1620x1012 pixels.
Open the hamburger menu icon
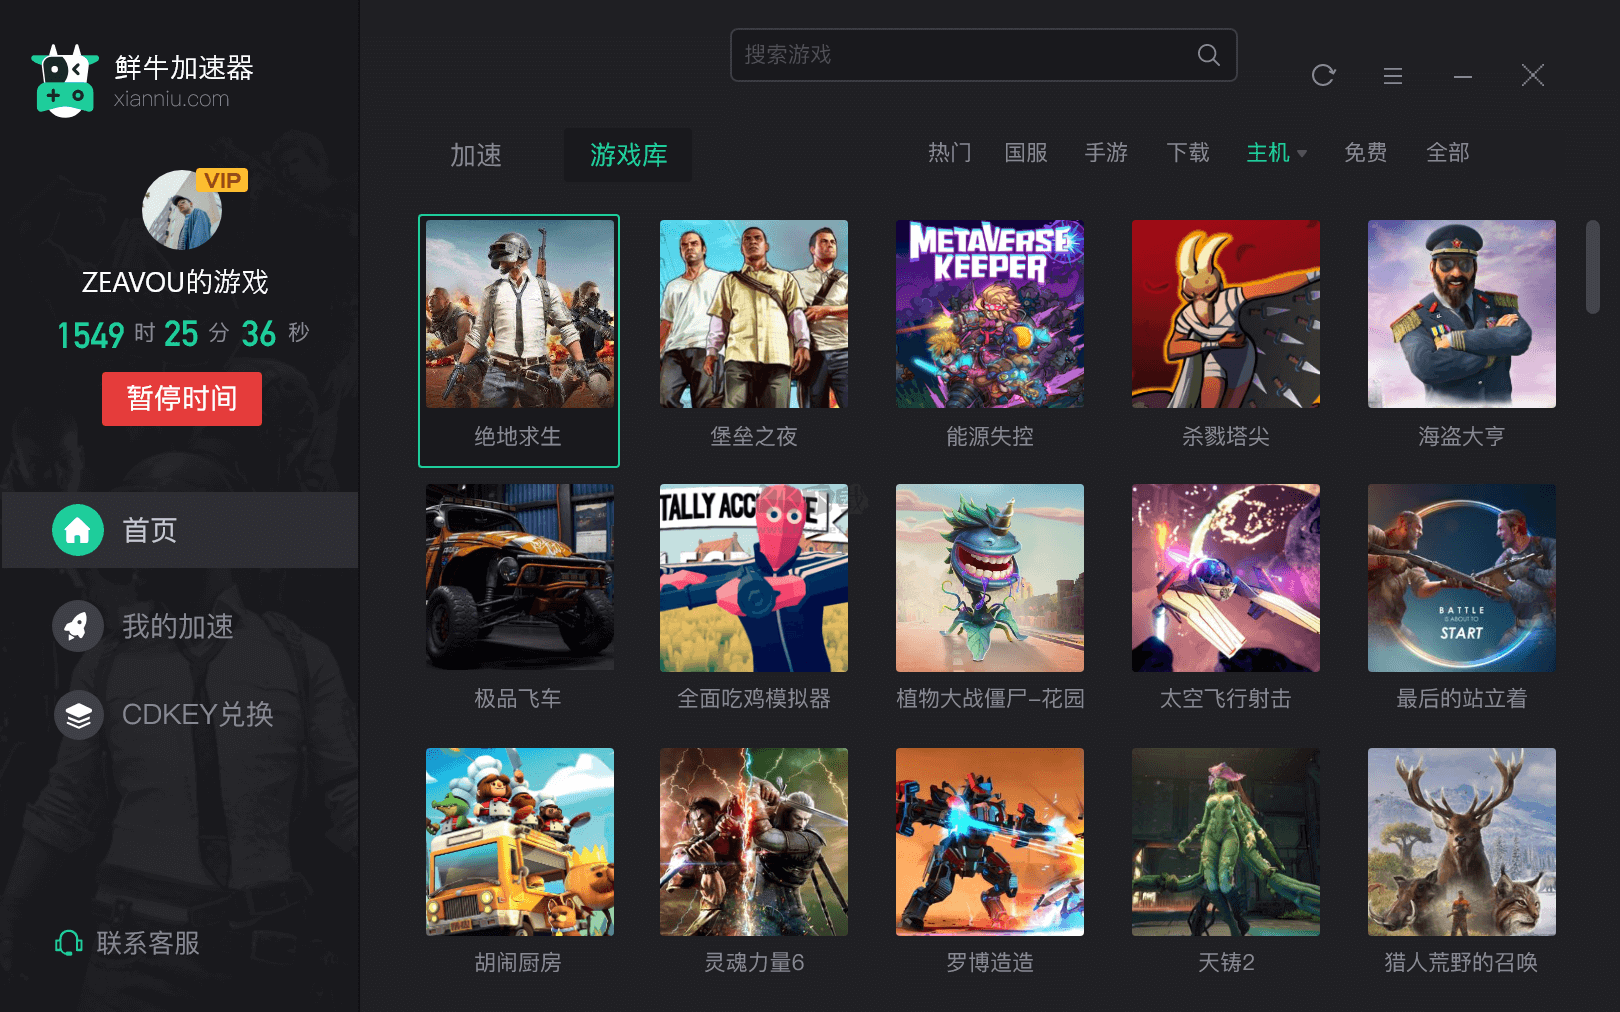click(1392, 76)
